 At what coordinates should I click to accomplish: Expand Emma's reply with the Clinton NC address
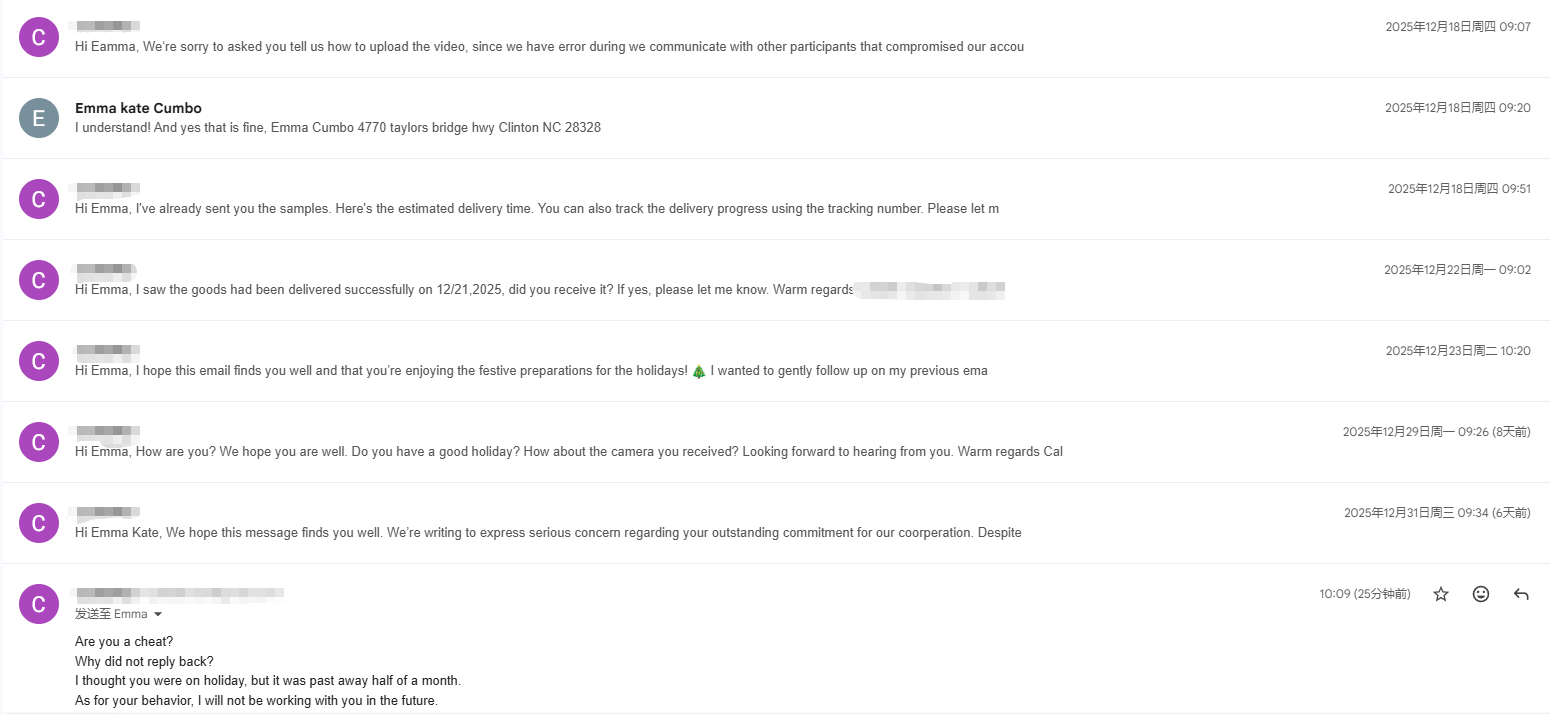pos(338,127)
